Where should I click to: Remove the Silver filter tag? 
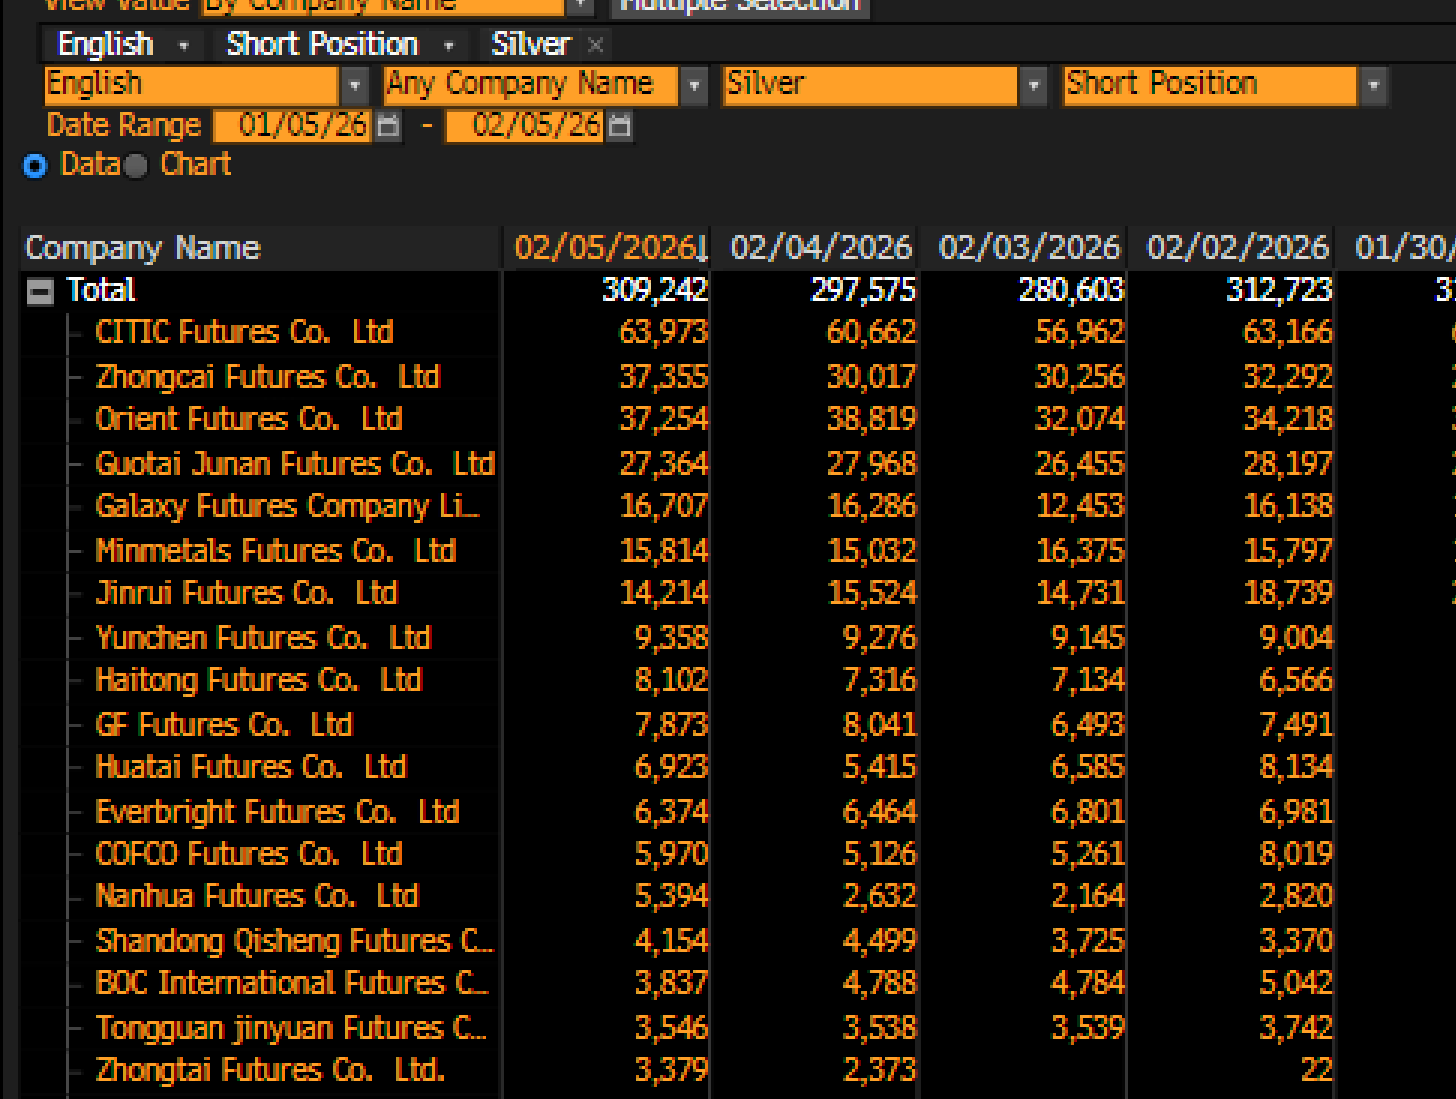point(596,45)
